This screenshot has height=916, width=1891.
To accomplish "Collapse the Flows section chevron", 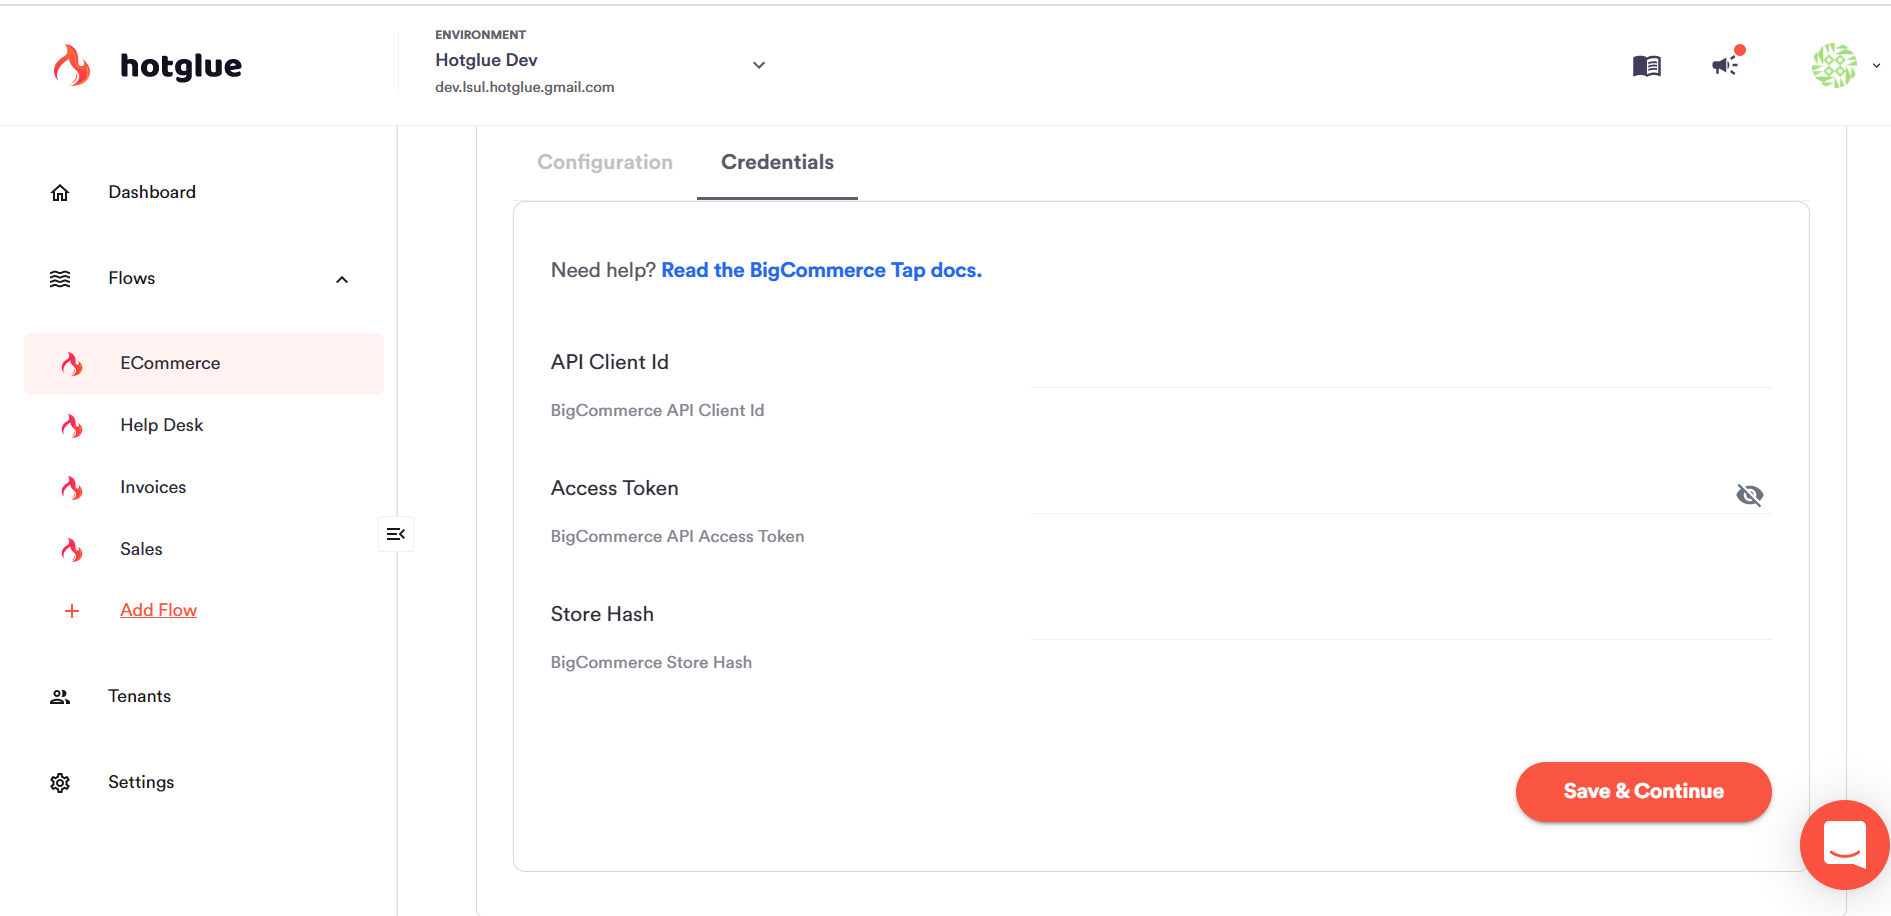I will [342, 280].
